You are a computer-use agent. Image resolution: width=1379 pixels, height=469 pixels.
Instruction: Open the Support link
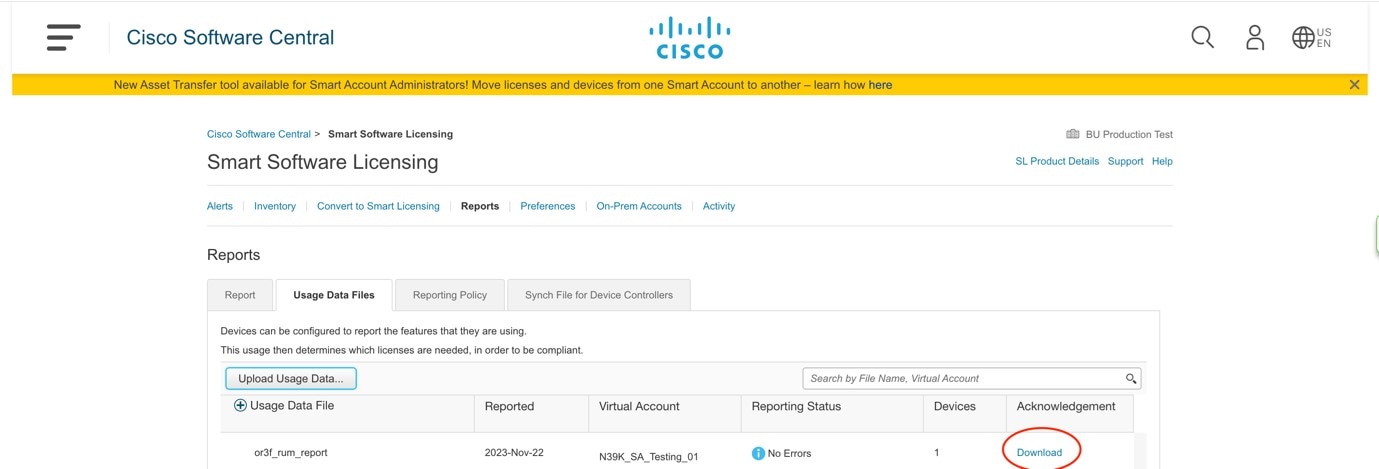1125,161
